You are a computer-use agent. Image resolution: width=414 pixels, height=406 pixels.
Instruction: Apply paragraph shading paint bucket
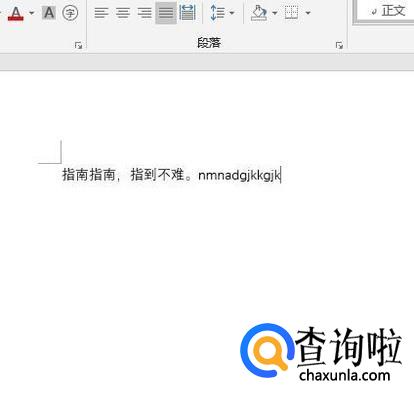click(259, 13)
